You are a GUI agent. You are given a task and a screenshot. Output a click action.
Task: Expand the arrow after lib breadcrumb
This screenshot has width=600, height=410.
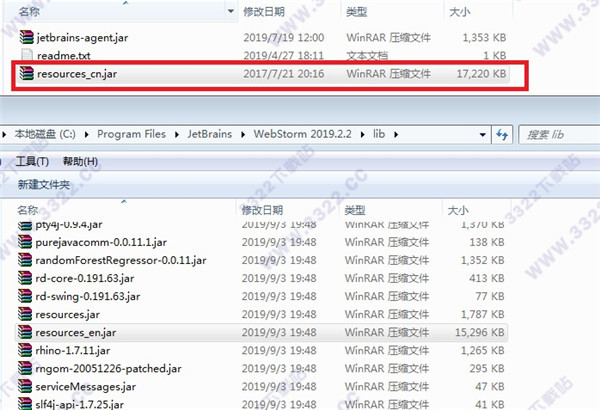(x=396, y=134)
